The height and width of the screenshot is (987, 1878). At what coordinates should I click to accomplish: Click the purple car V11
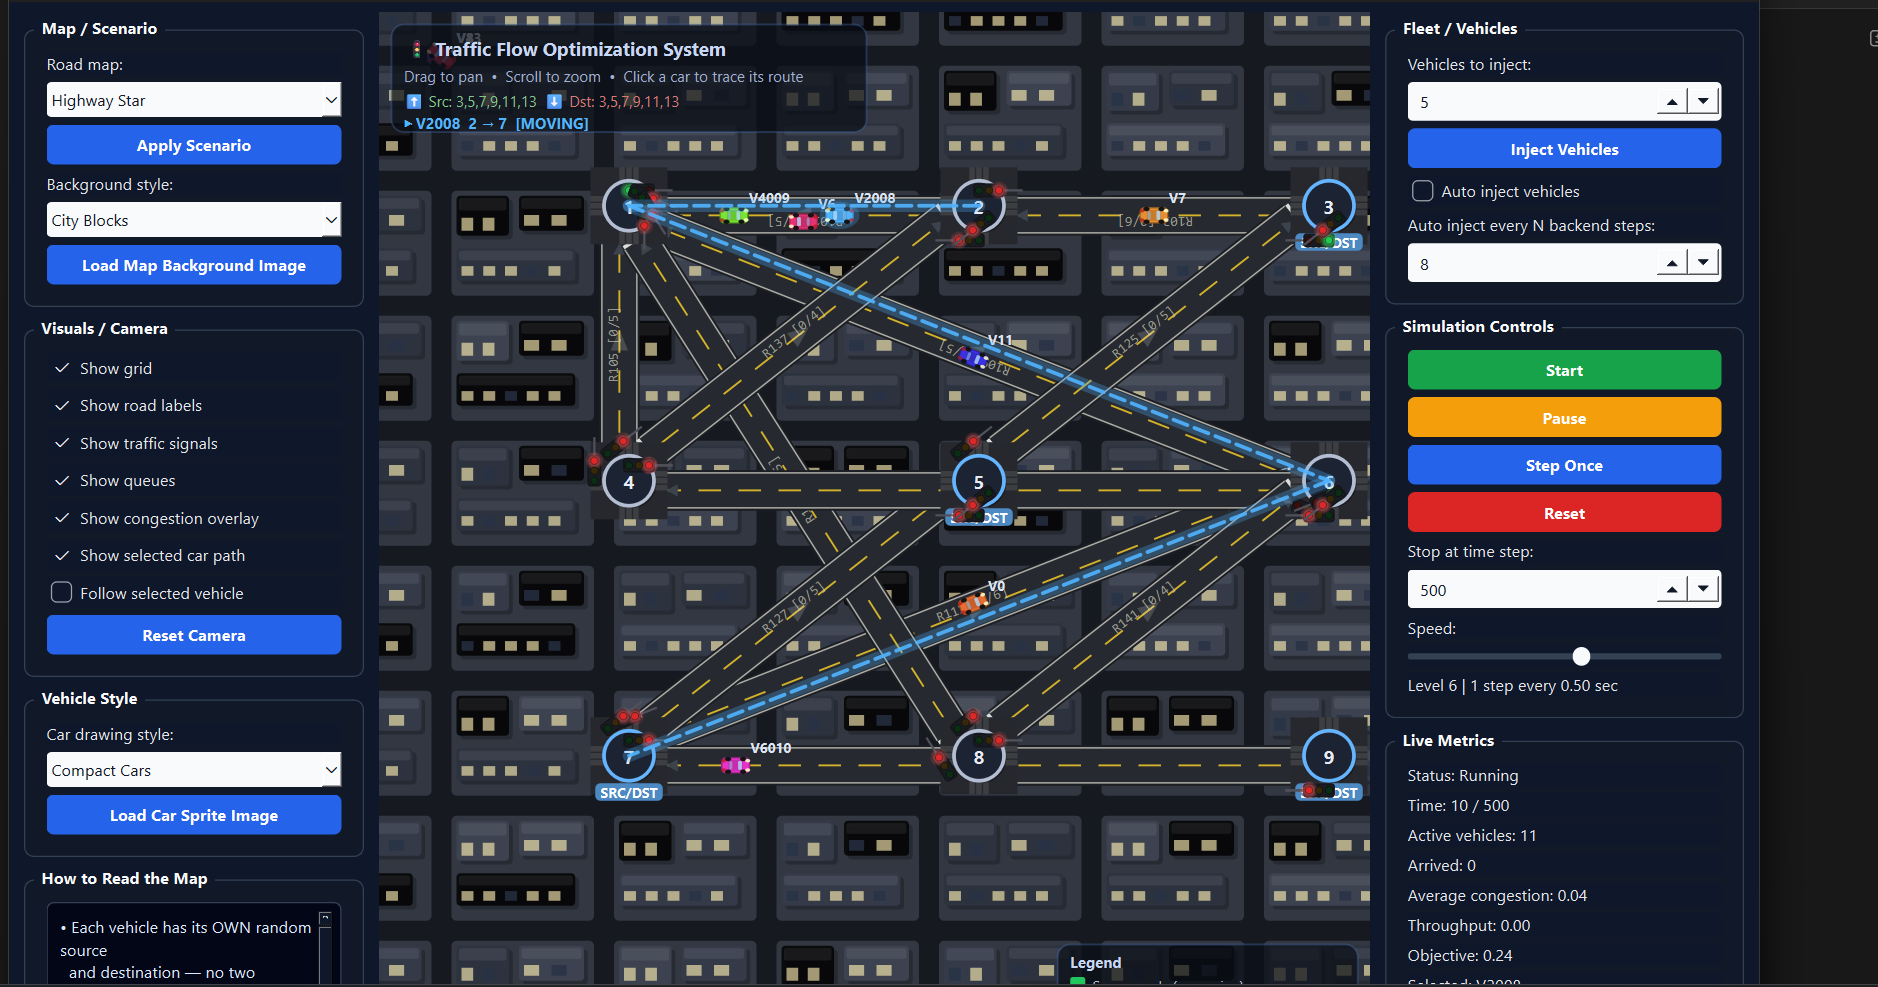tap(974, 357)
